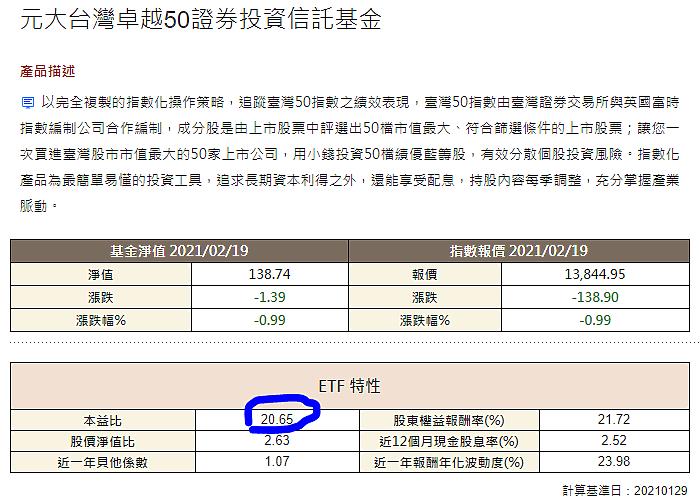The width and height of the screenshot is (700, 500).
Task: Click the index 報價 label cell
Action: (425, 274)
